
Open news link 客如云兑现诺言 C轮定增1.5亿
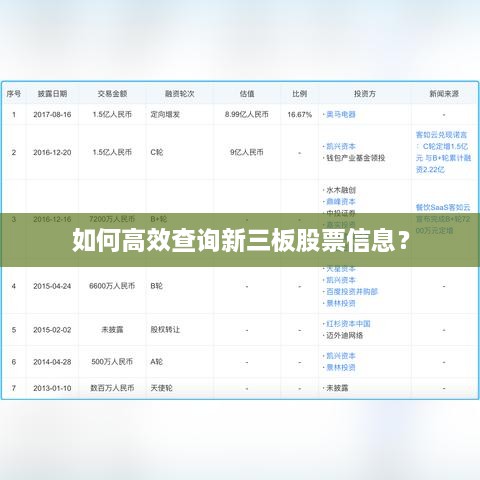[443, 152]
